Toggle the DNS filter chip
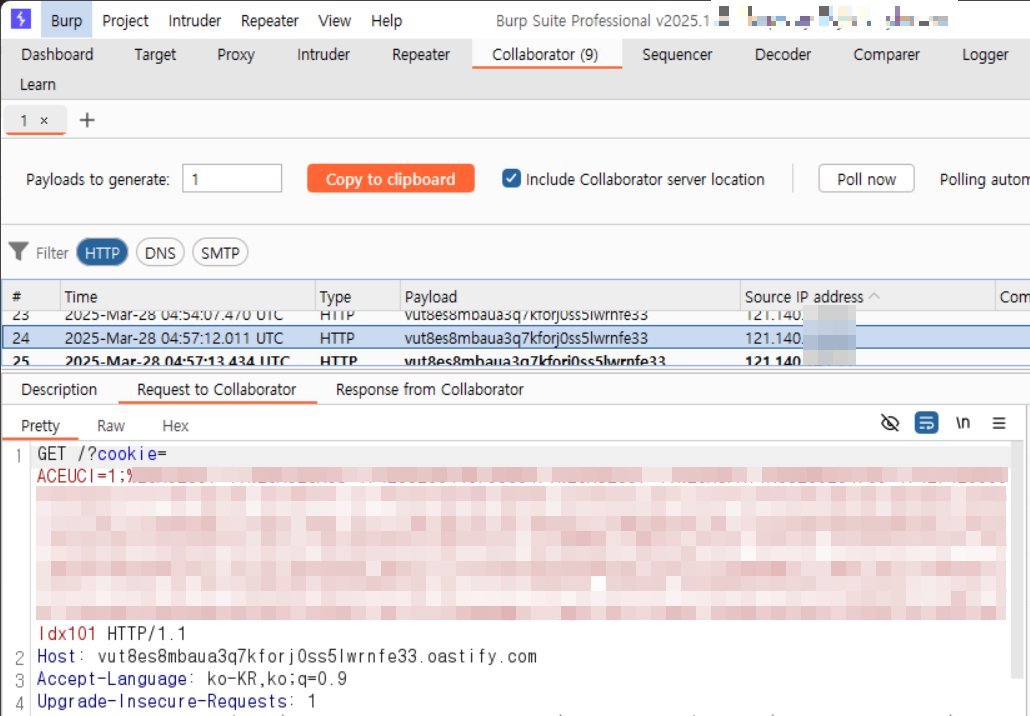The height and width of the screenshot is (716, 1030). [x=160, y=253]
